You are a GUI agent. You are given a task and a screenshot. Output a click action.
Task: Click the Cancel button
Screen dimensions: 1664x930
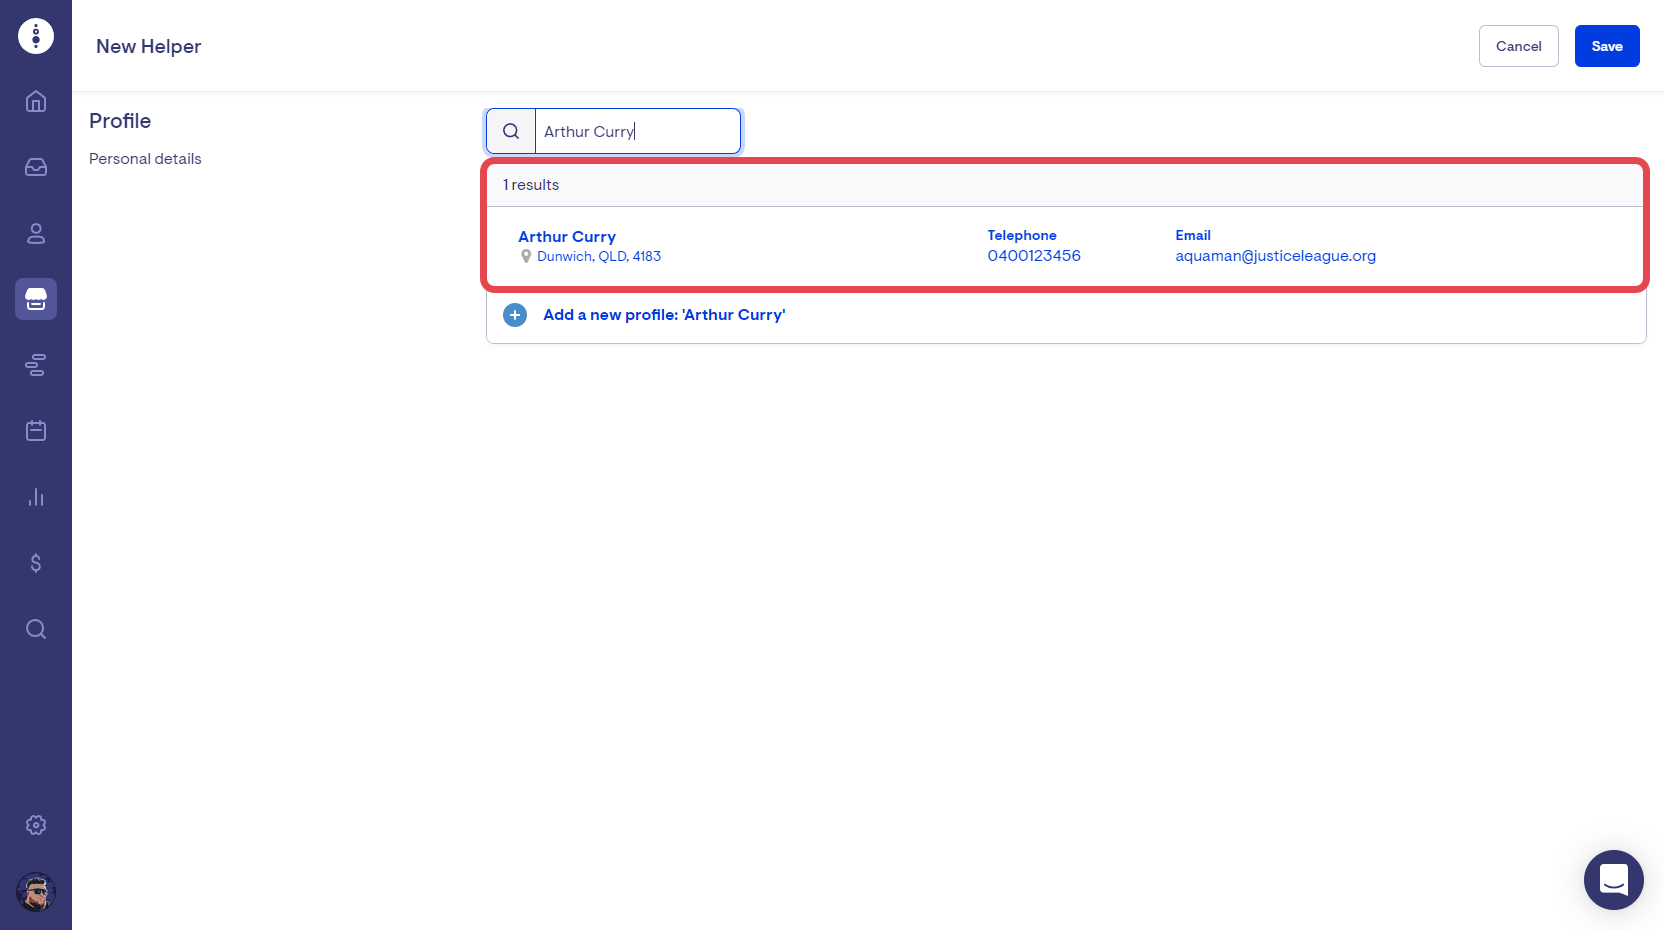[1518, 46]
